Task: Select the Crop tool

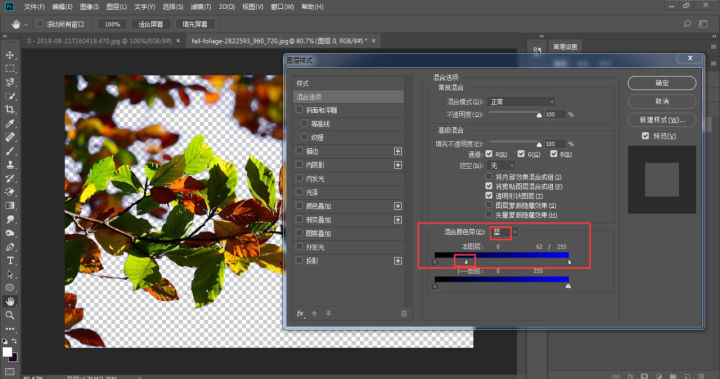Action: pos(10,109)
